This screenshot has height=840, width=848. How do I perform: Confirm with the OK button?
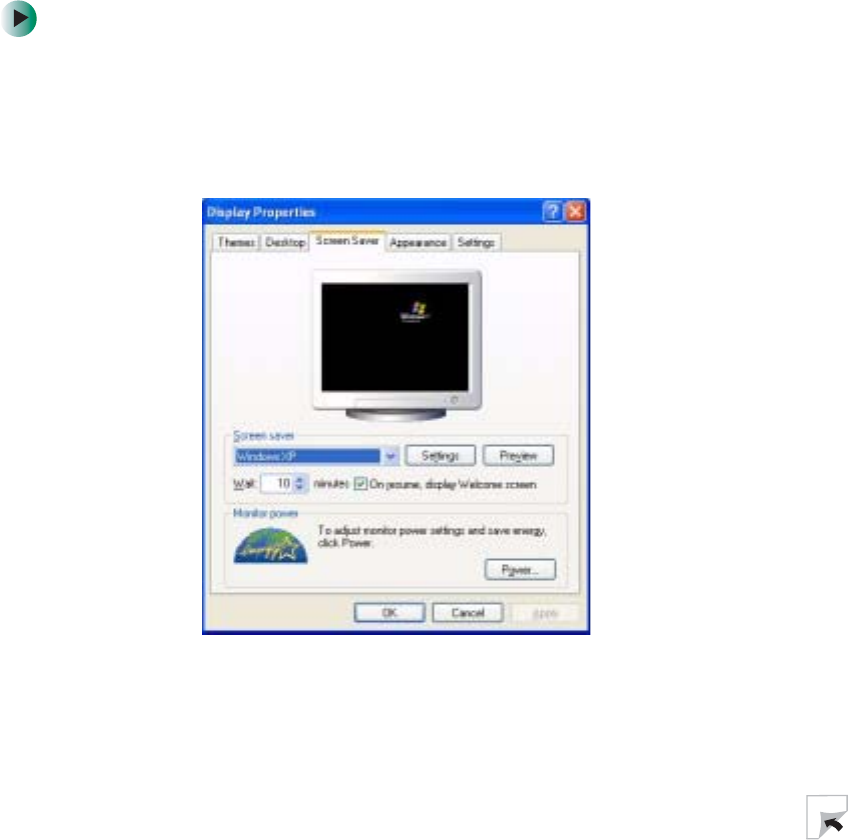click(389, 613)
